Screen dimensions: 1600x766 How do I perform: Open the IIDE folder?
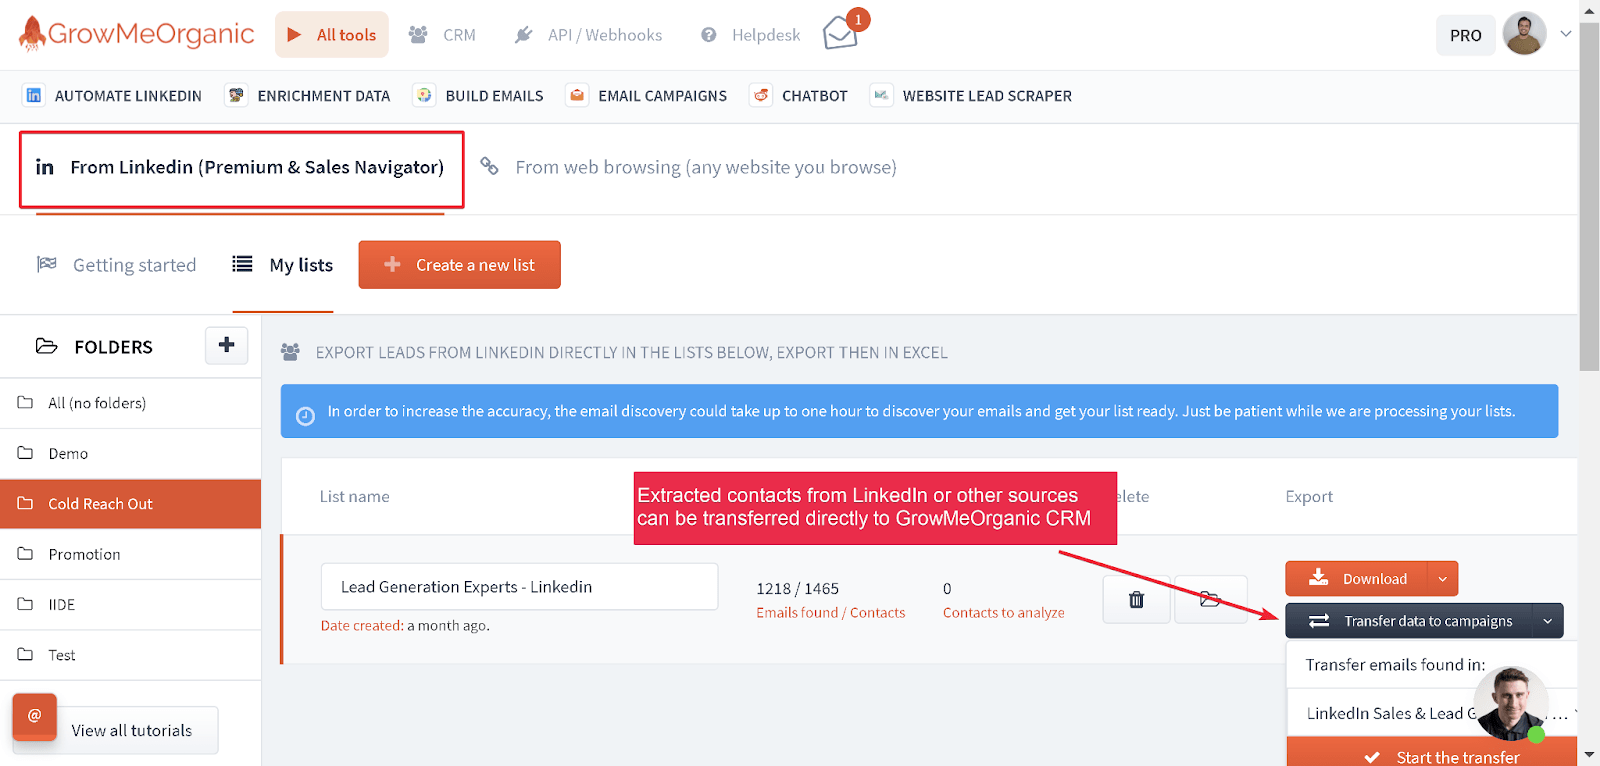coord(130,605)
